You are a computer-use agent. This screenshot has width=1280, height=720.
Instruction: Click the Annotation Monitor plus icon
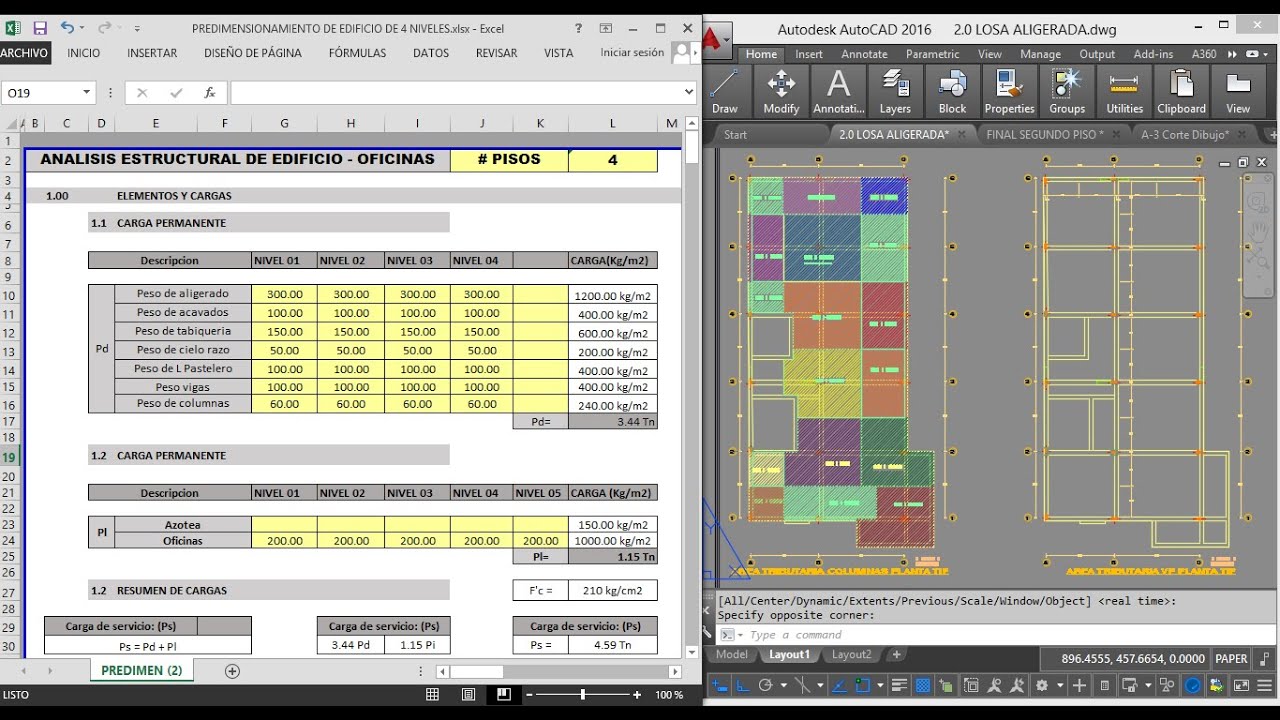pyautogui.click(x=1079, y=685)
